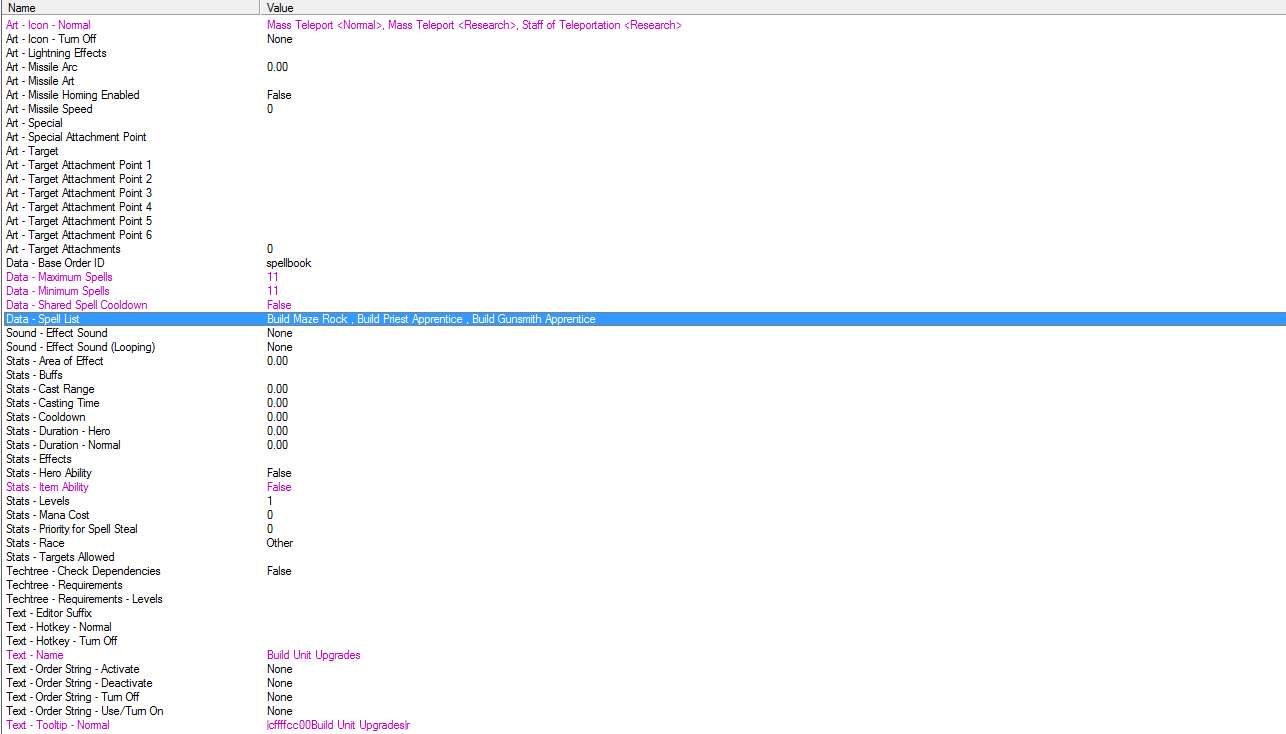This screenshot has height=734, width=1286.
Task: Select 'Art - Target Attachment Point 4'
Action: coord(643,207)
